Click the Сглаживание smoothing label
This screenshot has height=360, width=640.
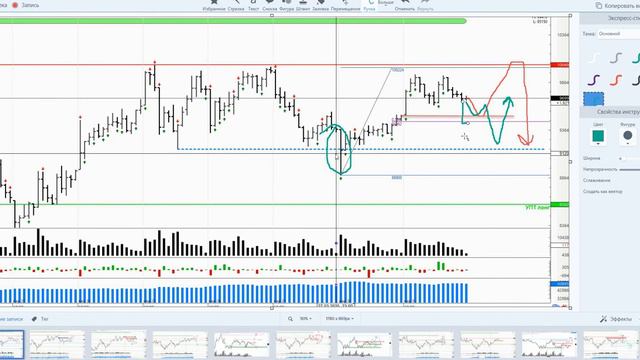click(596, 180)
